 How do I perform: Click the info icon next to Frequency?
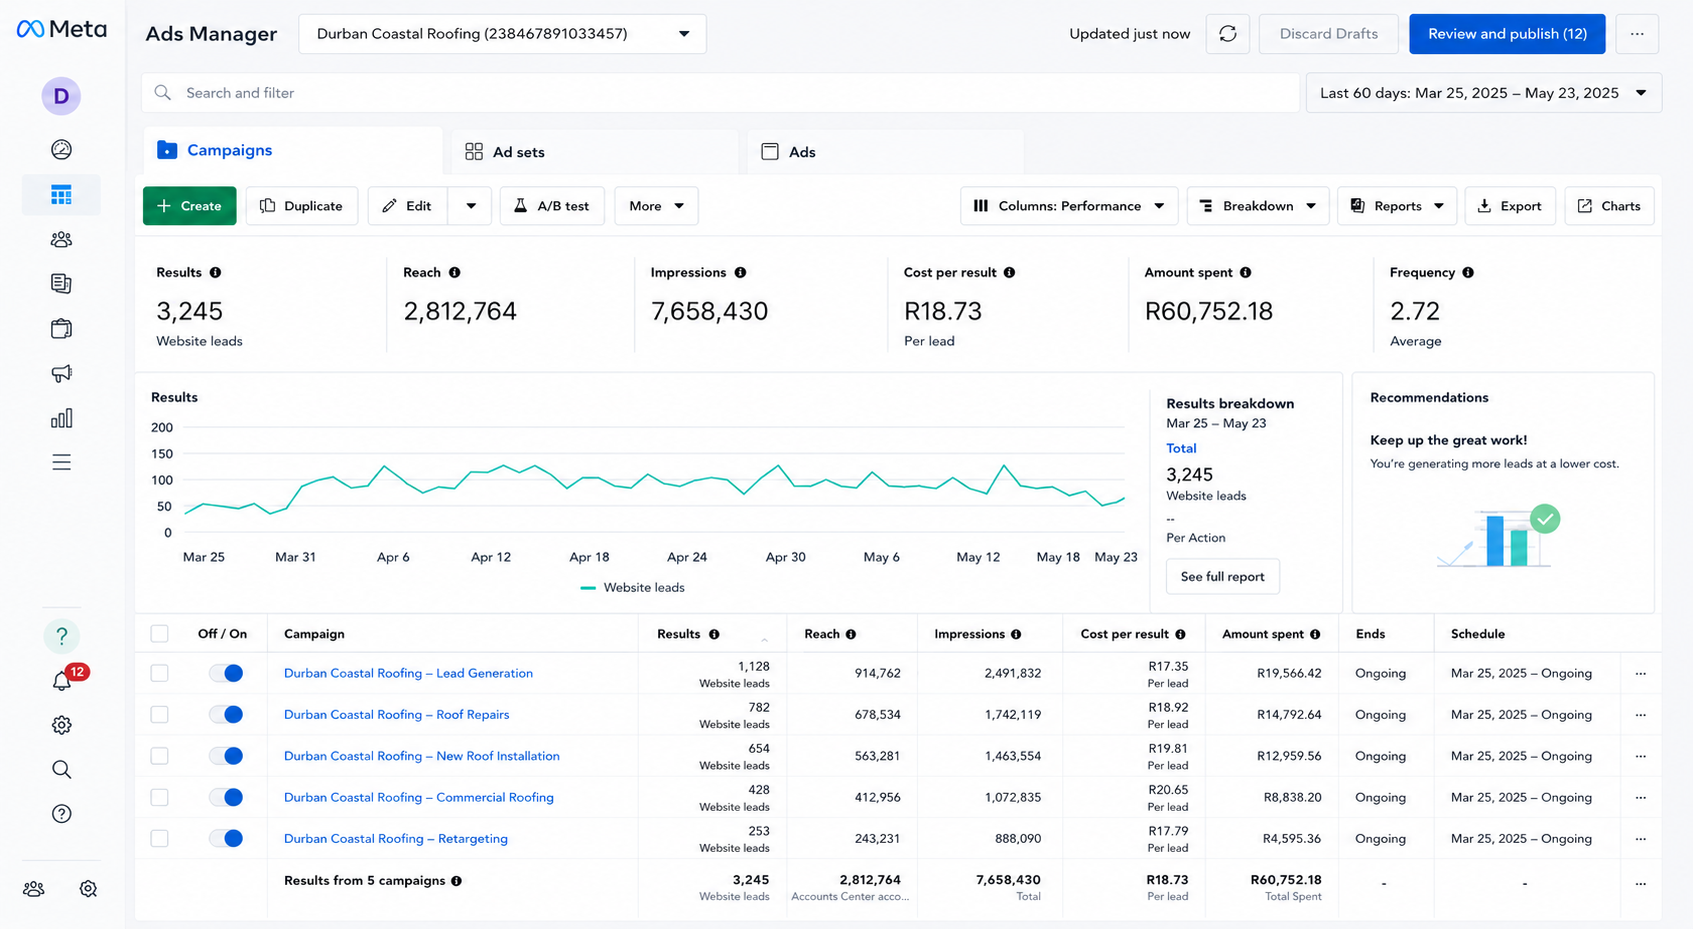1468,273
